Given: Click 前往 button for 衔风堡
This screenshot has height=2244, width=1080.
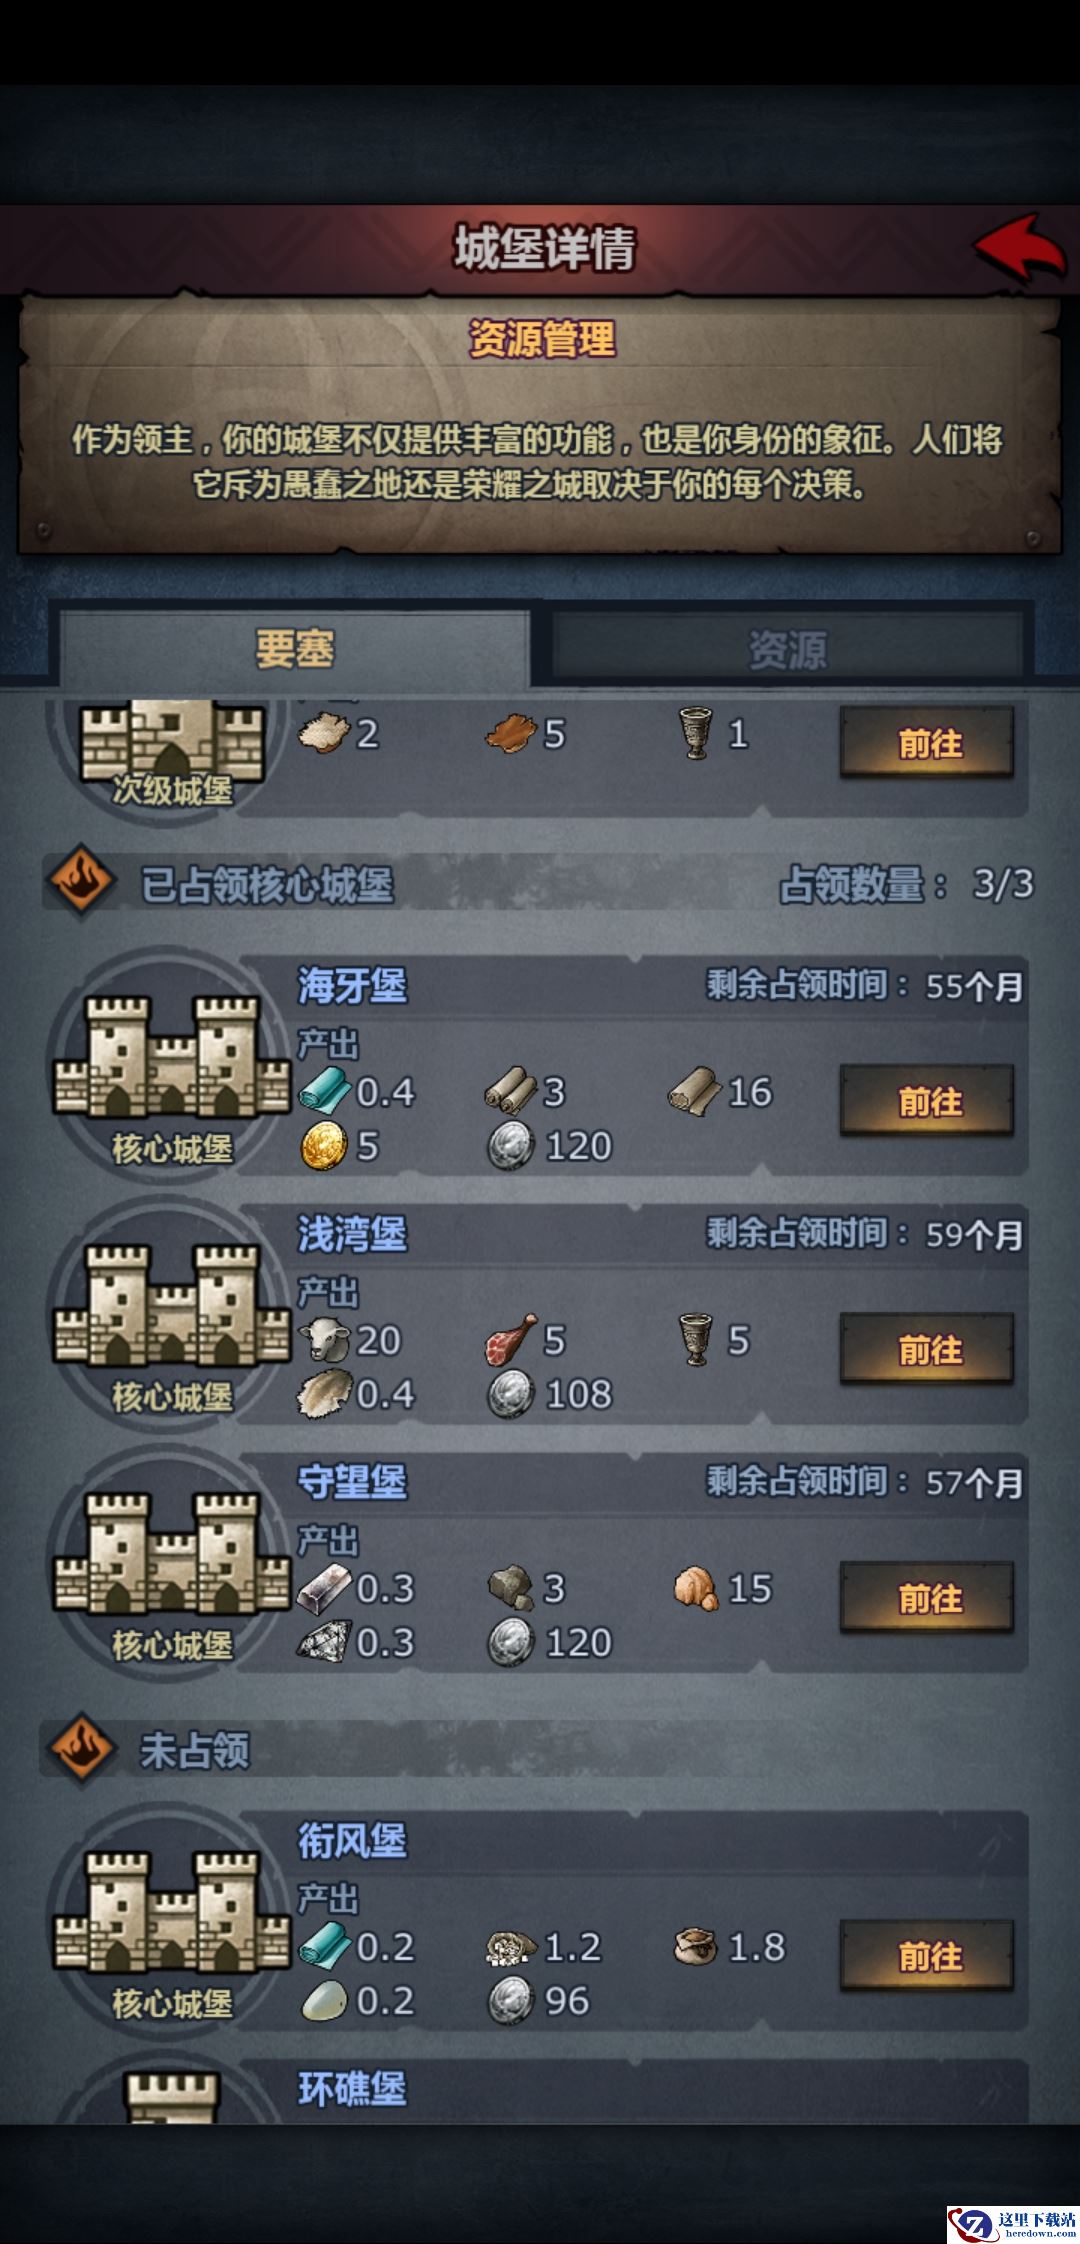Looking at the screenshot, I should pos(927,1956).
